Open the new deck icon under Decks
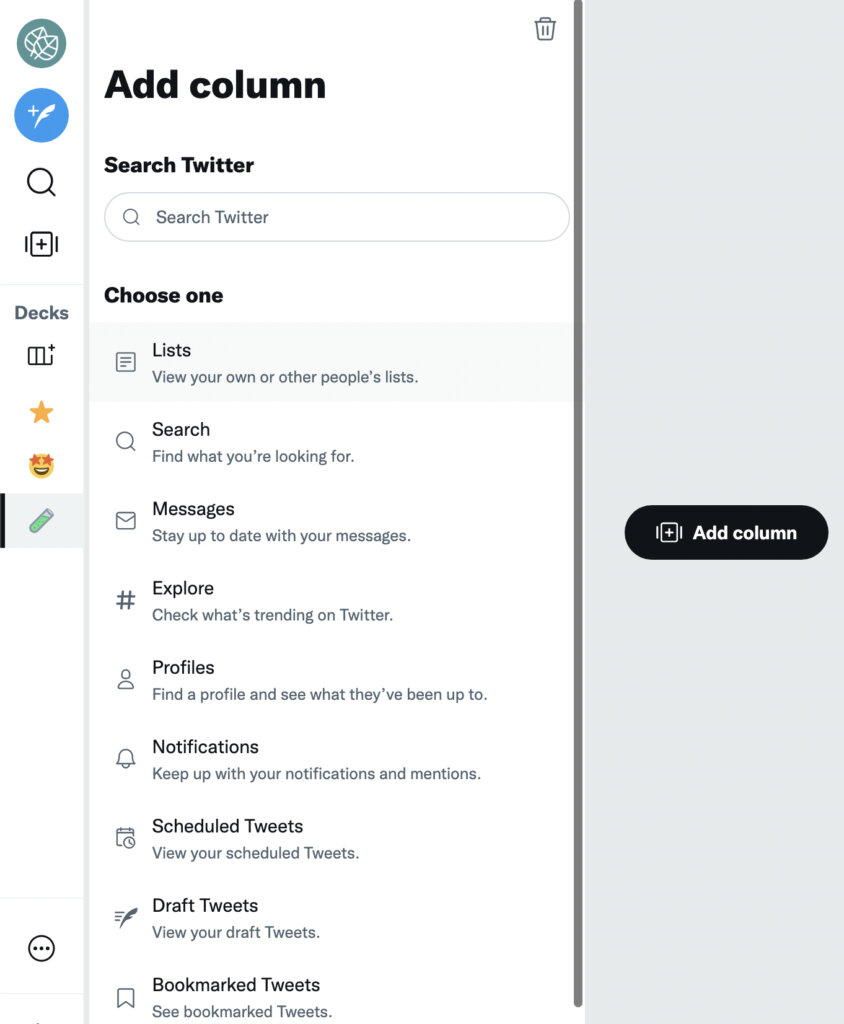 coord(41,354)
